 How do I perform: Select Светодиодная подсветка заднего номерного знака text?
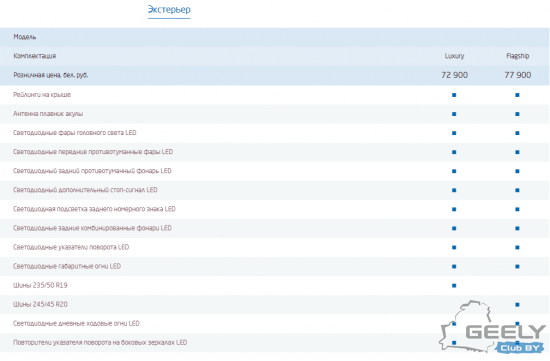pyautogui.click(x=88, y=209)
